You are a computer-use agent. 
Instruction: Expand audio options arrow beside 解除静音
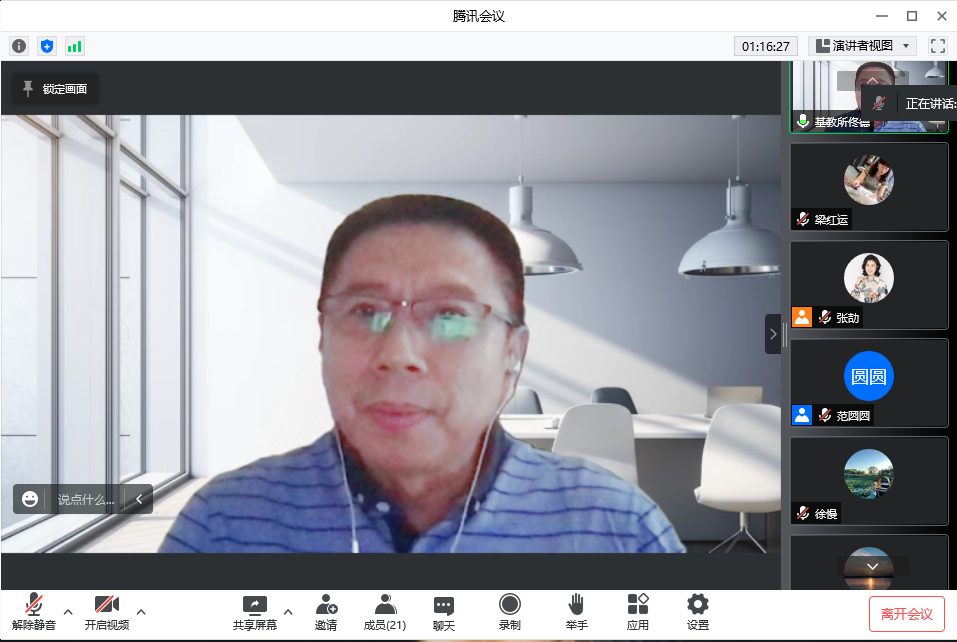68,611
